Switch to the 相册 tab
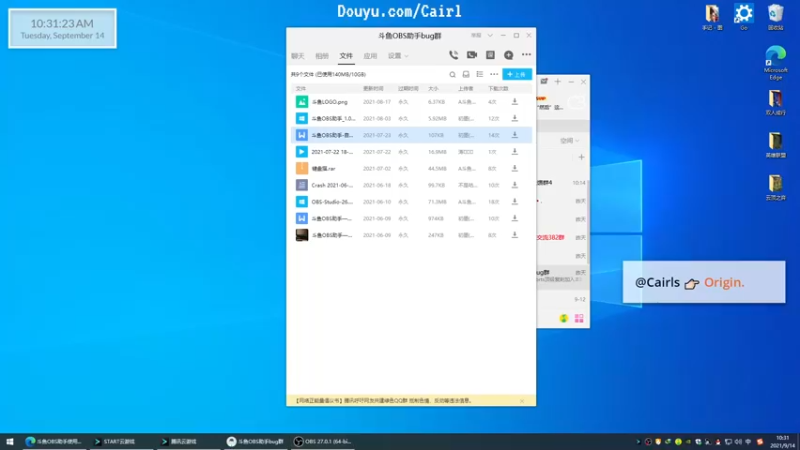This screenshot has width=800, height=450. tap(322, 56)
